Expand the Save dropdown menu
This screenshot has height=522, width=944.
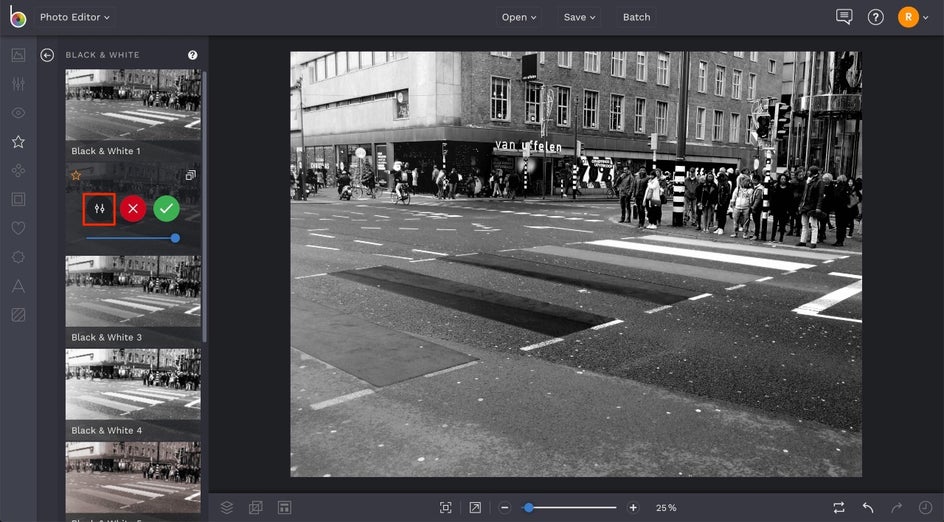click(x=579, y=17)
